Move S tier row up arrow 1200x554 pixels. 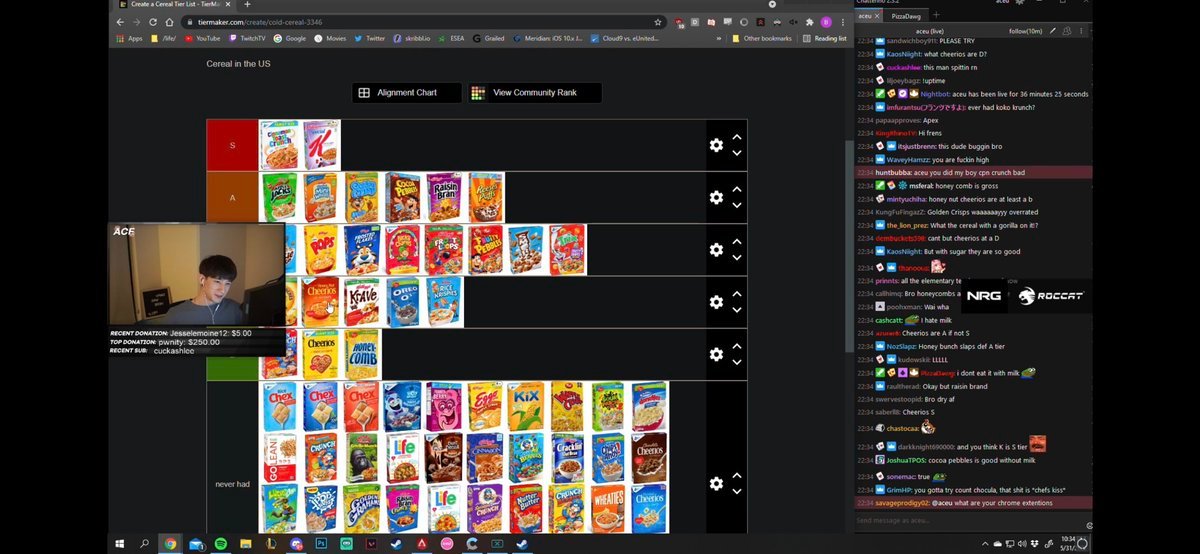coord(737,137)
